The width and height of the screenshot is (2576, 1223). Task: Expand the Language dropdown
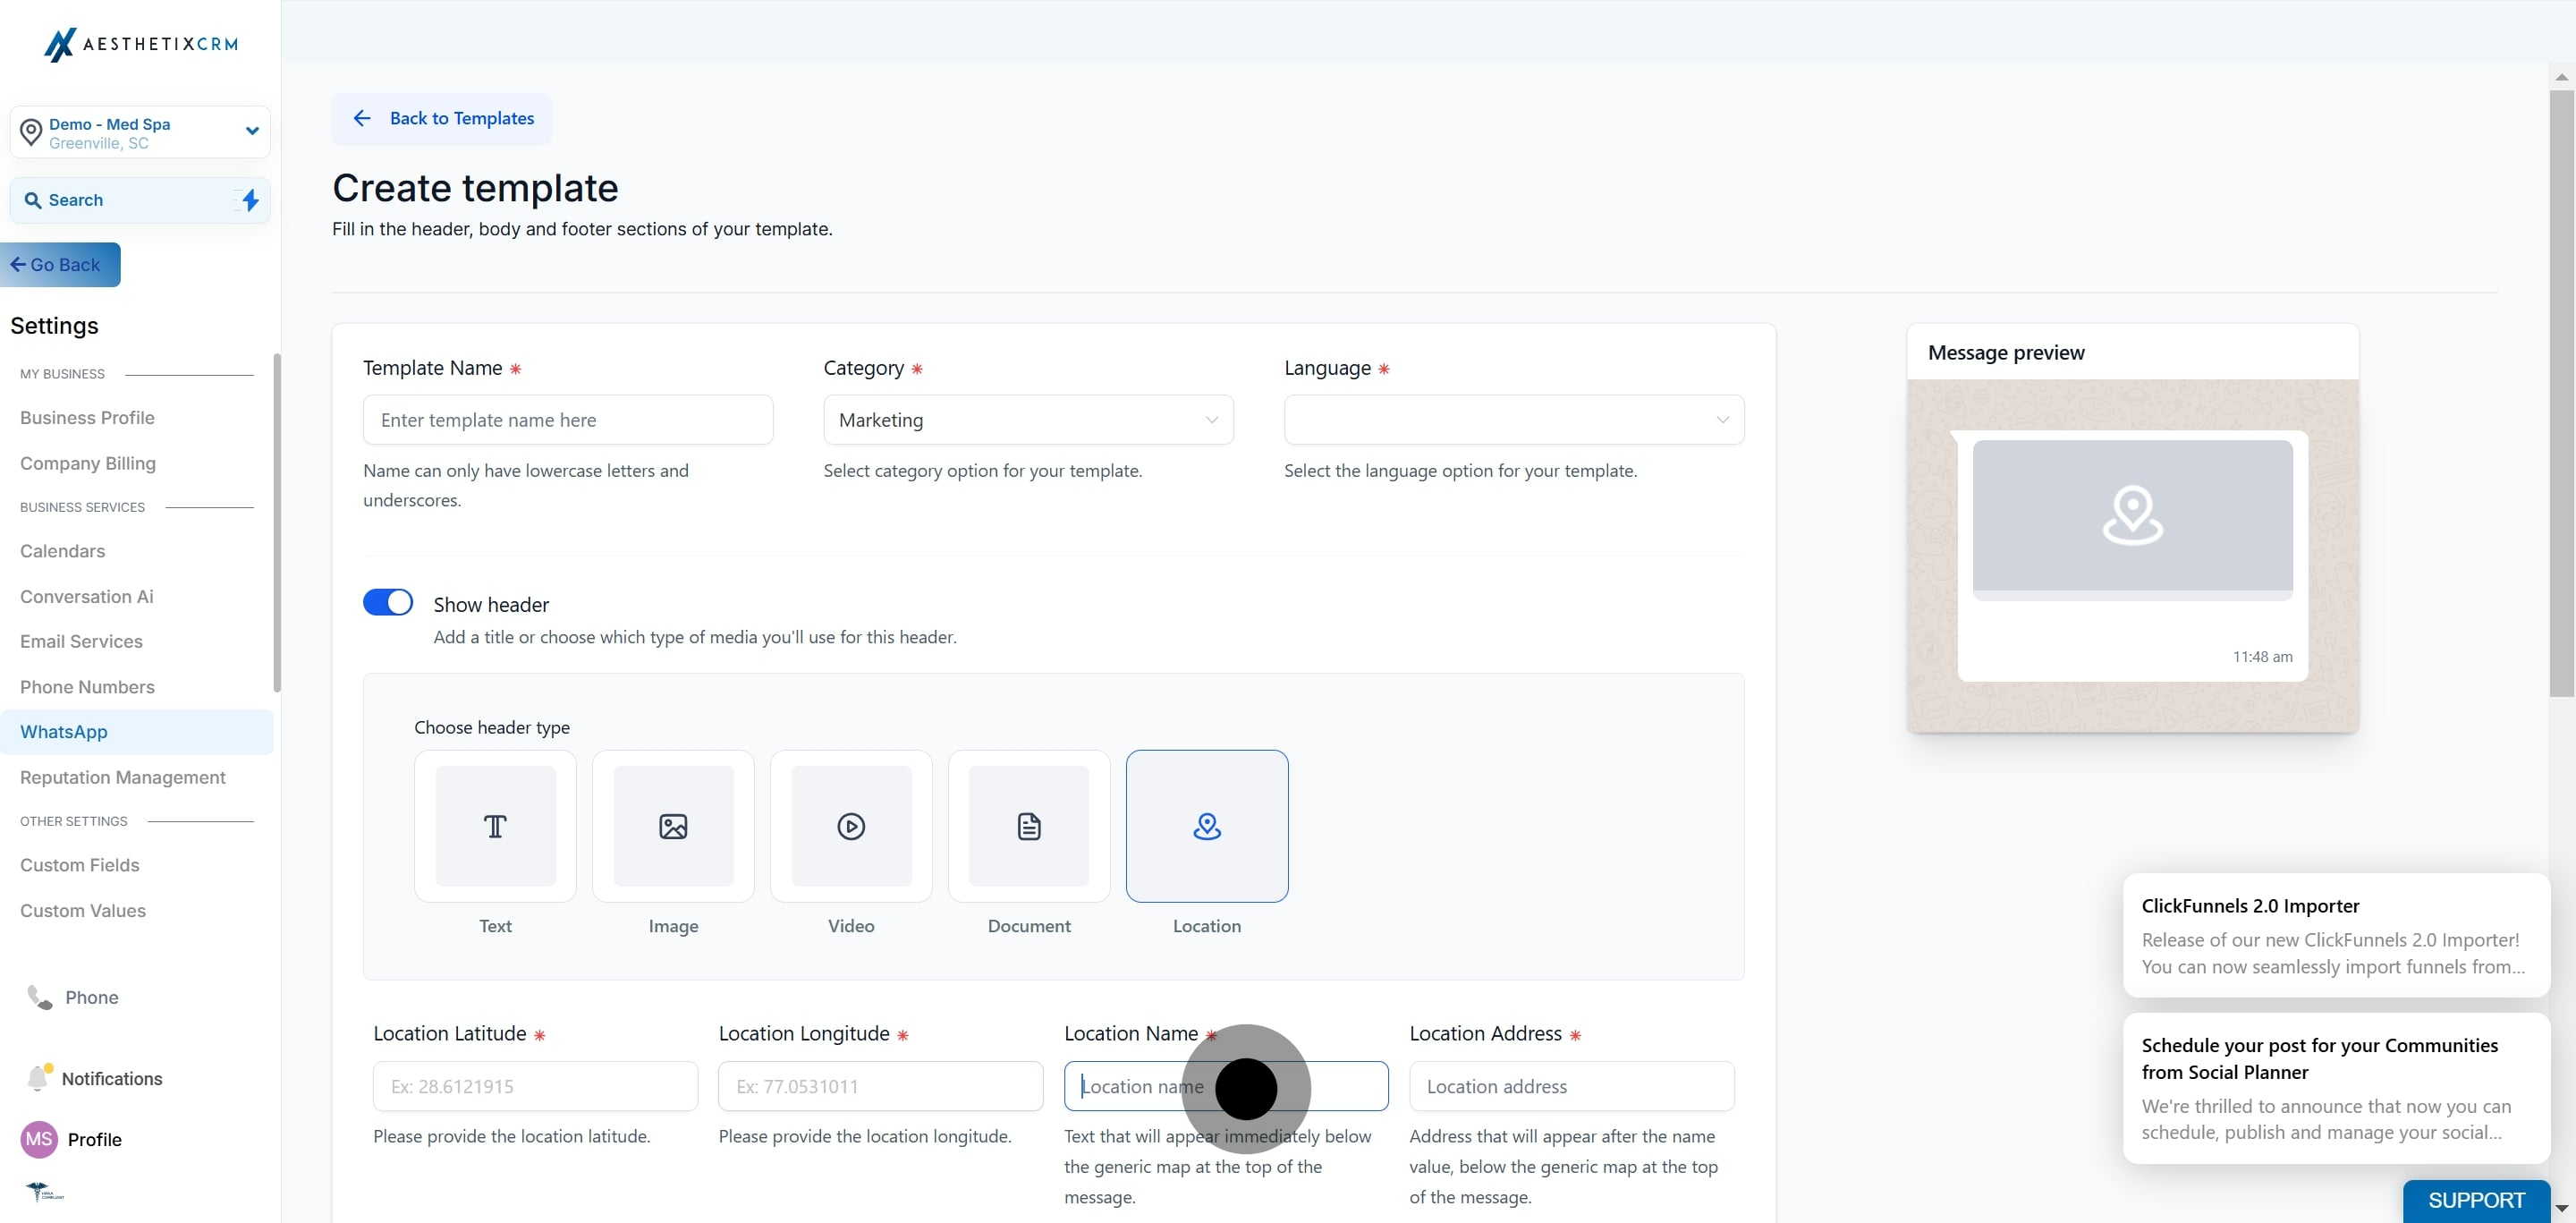pyautogui.click(x=1513, y=420)
